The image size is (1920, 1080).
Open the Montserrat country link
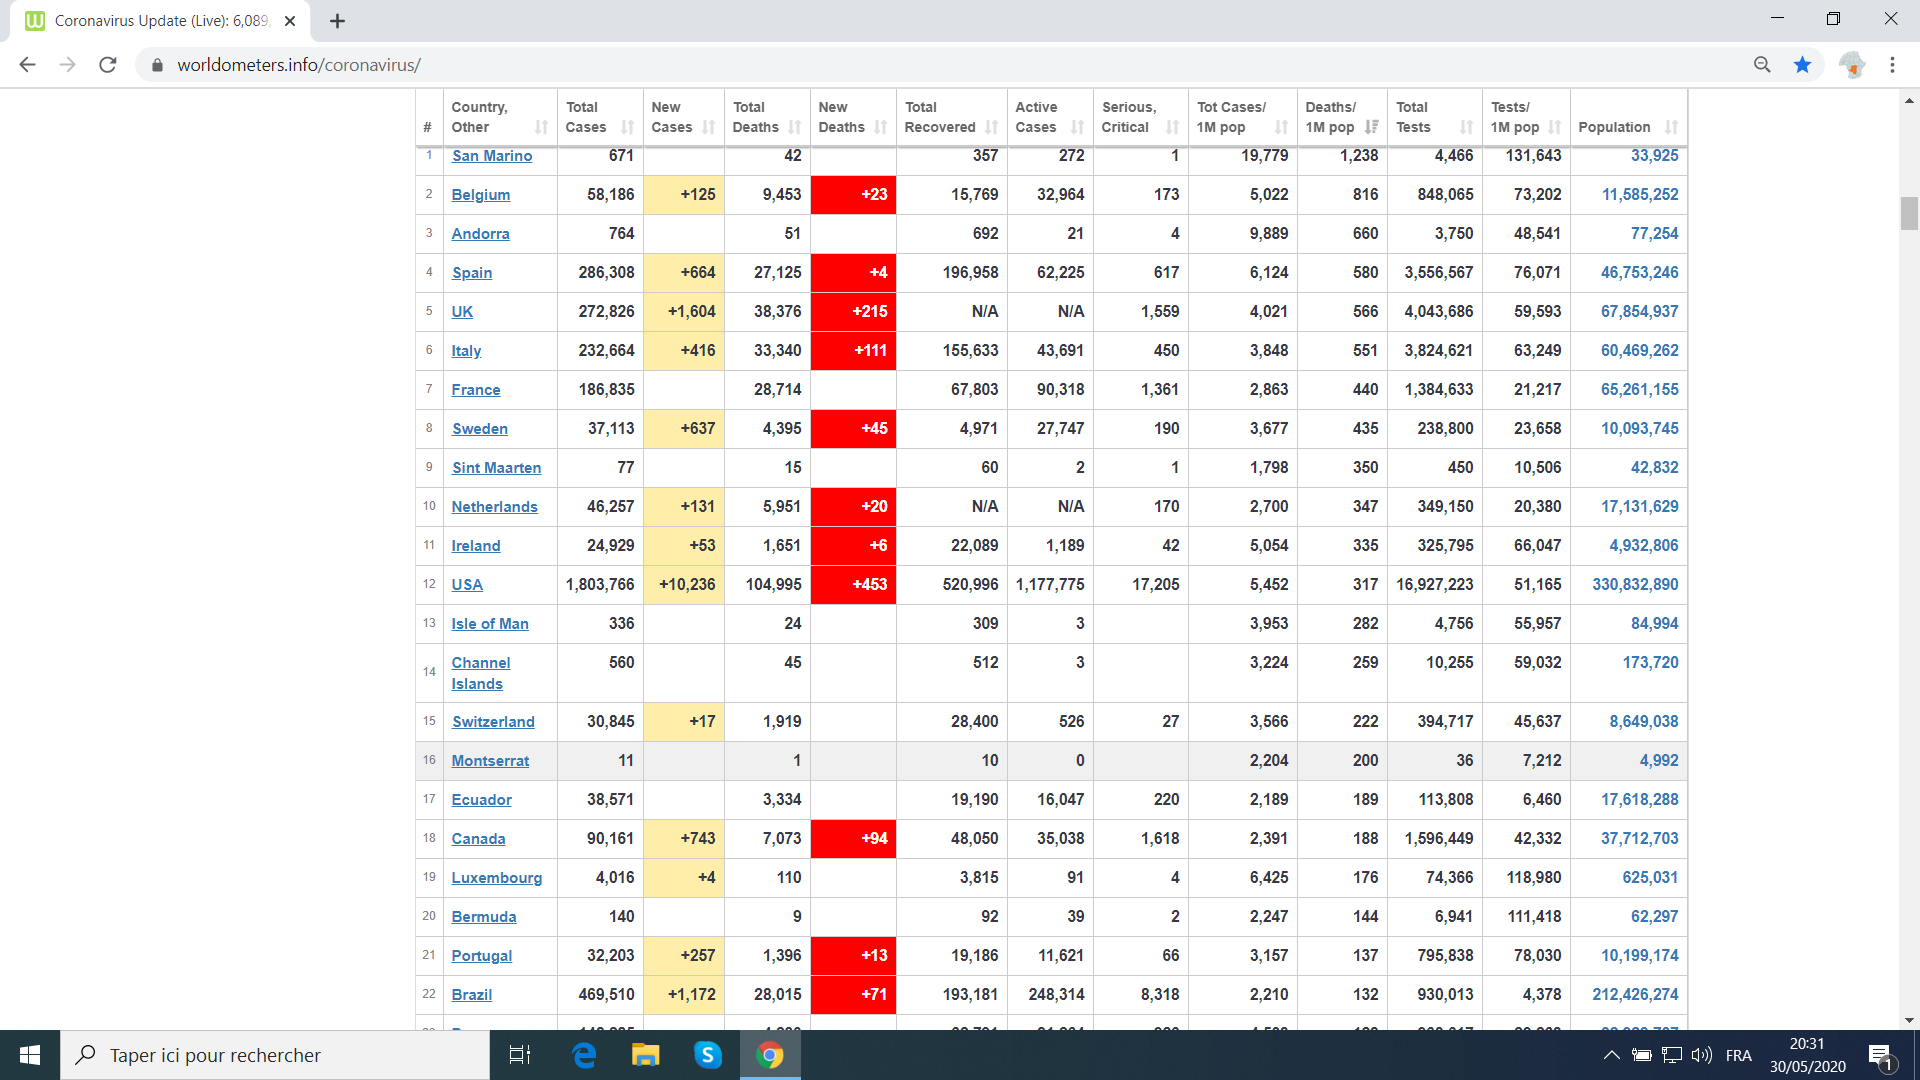click(490, 761)
